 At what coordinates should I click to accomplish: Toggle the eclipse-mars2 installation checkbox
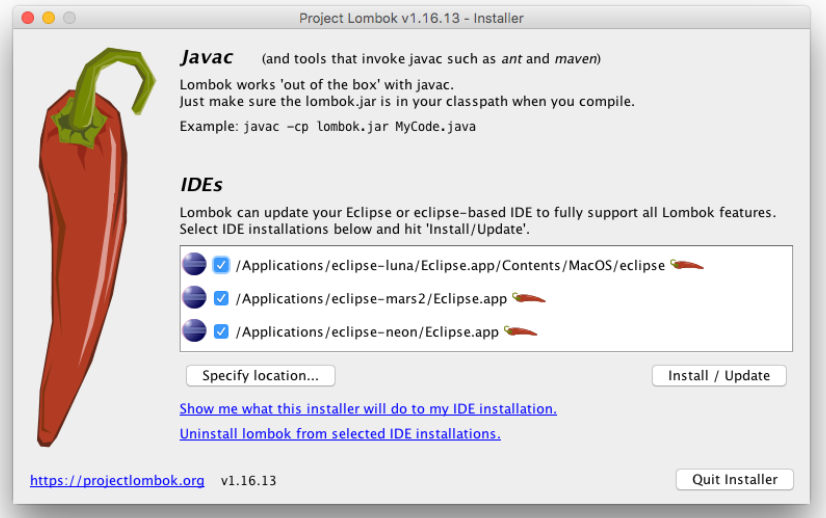[221, 298]
